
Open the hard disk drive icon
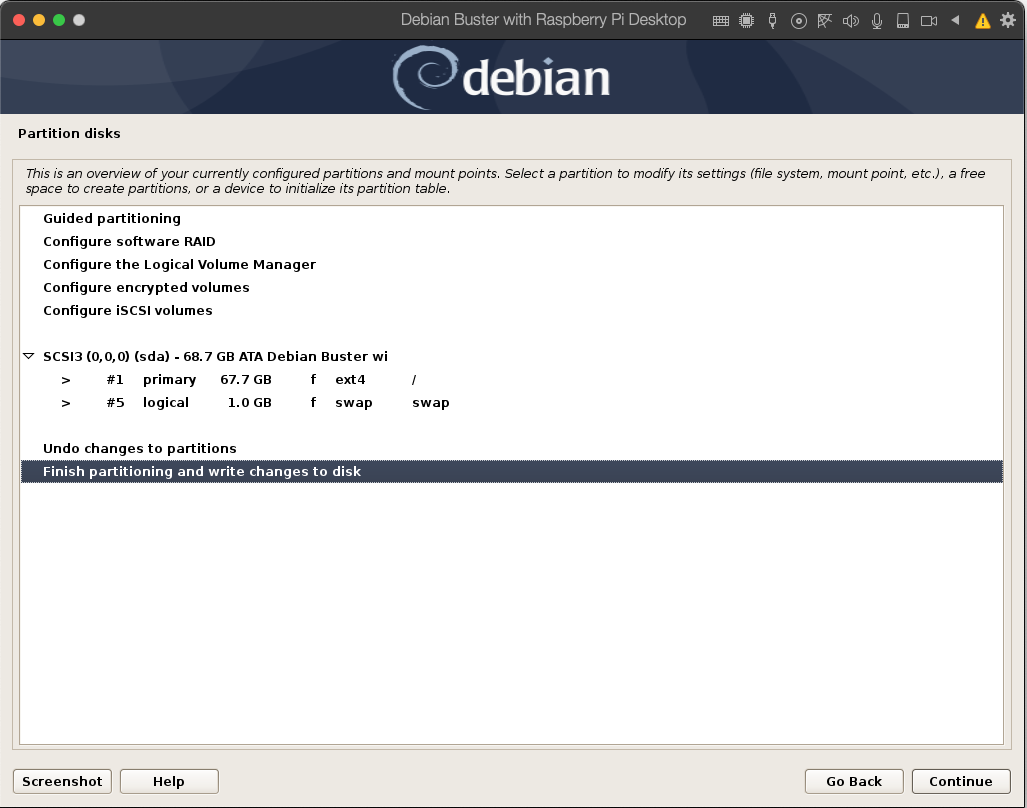pyautogui.click(x=903, y=21)
